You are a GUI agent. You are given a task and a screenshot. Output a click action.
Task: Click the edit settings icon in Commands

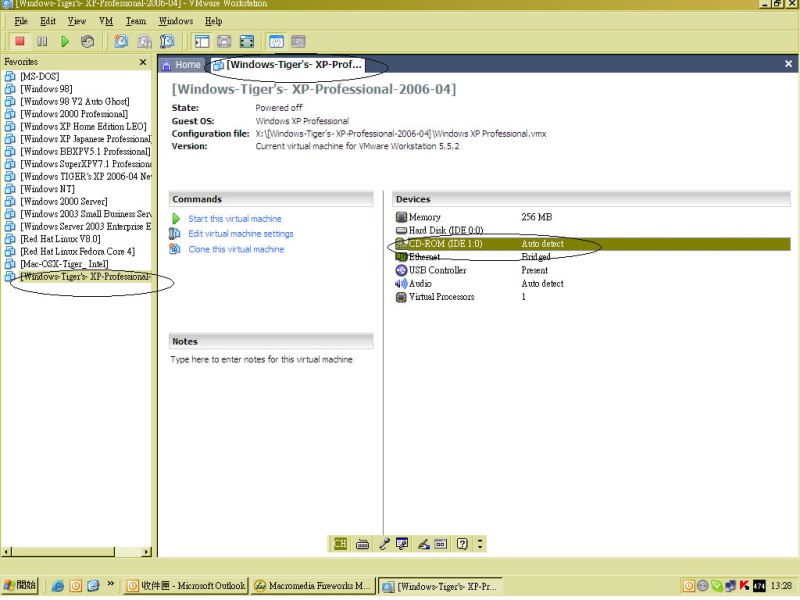pyautogui.click(x=174, y=234)
